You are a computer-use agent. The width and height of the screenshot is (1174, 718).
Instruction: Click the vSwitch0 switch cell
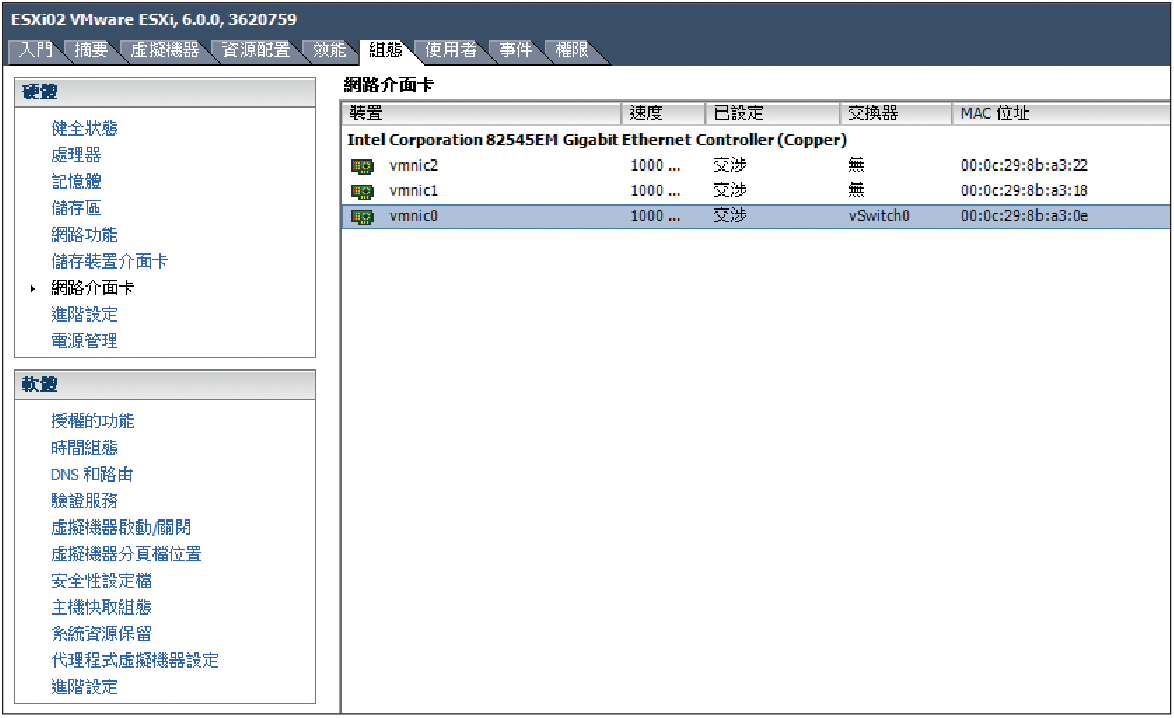pyautogui.click(x=879, y=216)
